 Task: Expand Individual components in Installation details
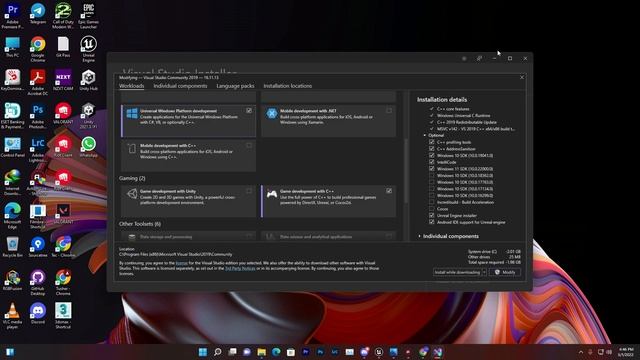point(420,236)
